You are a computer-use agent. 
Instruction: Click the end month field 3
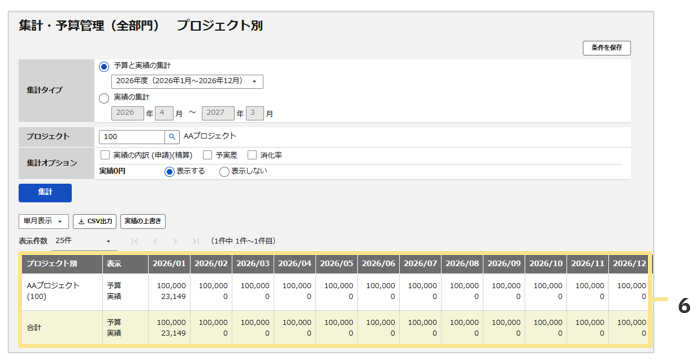tap(255, 113)
